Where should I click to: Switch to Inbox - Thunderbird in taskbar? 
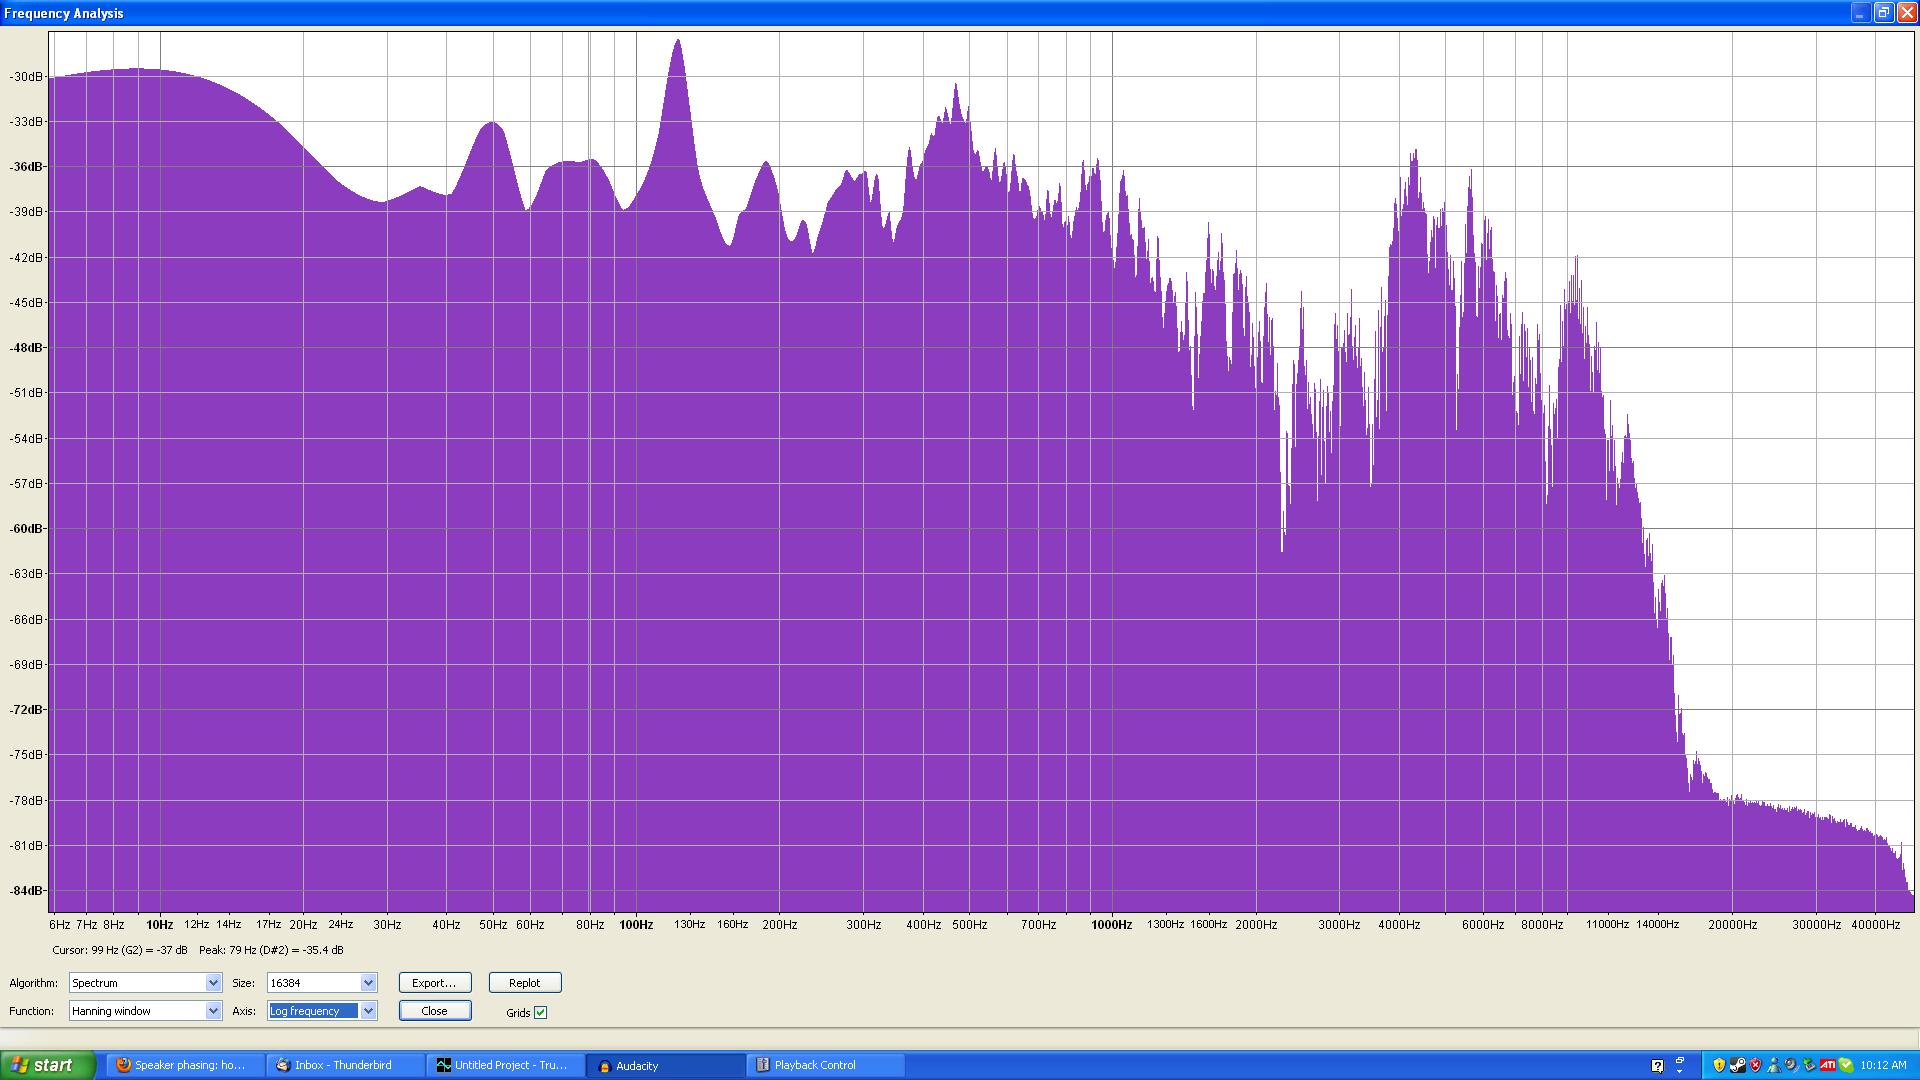[x=345, y=1065]
